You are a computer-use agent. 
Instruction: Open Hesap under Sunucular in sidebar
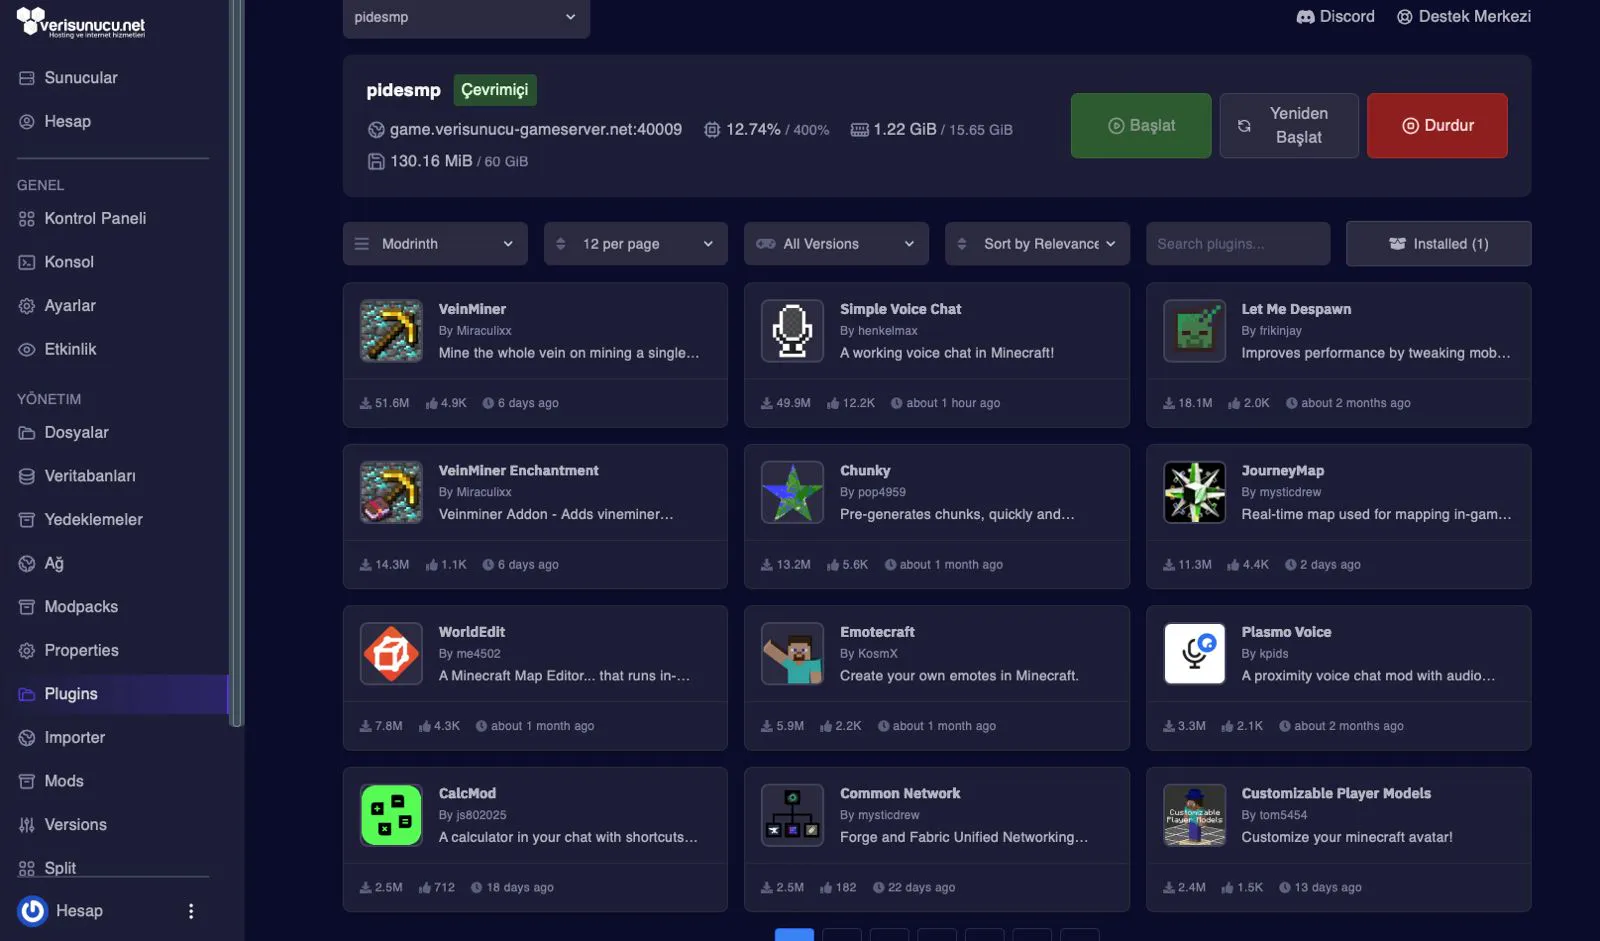[x=67, y=122]
